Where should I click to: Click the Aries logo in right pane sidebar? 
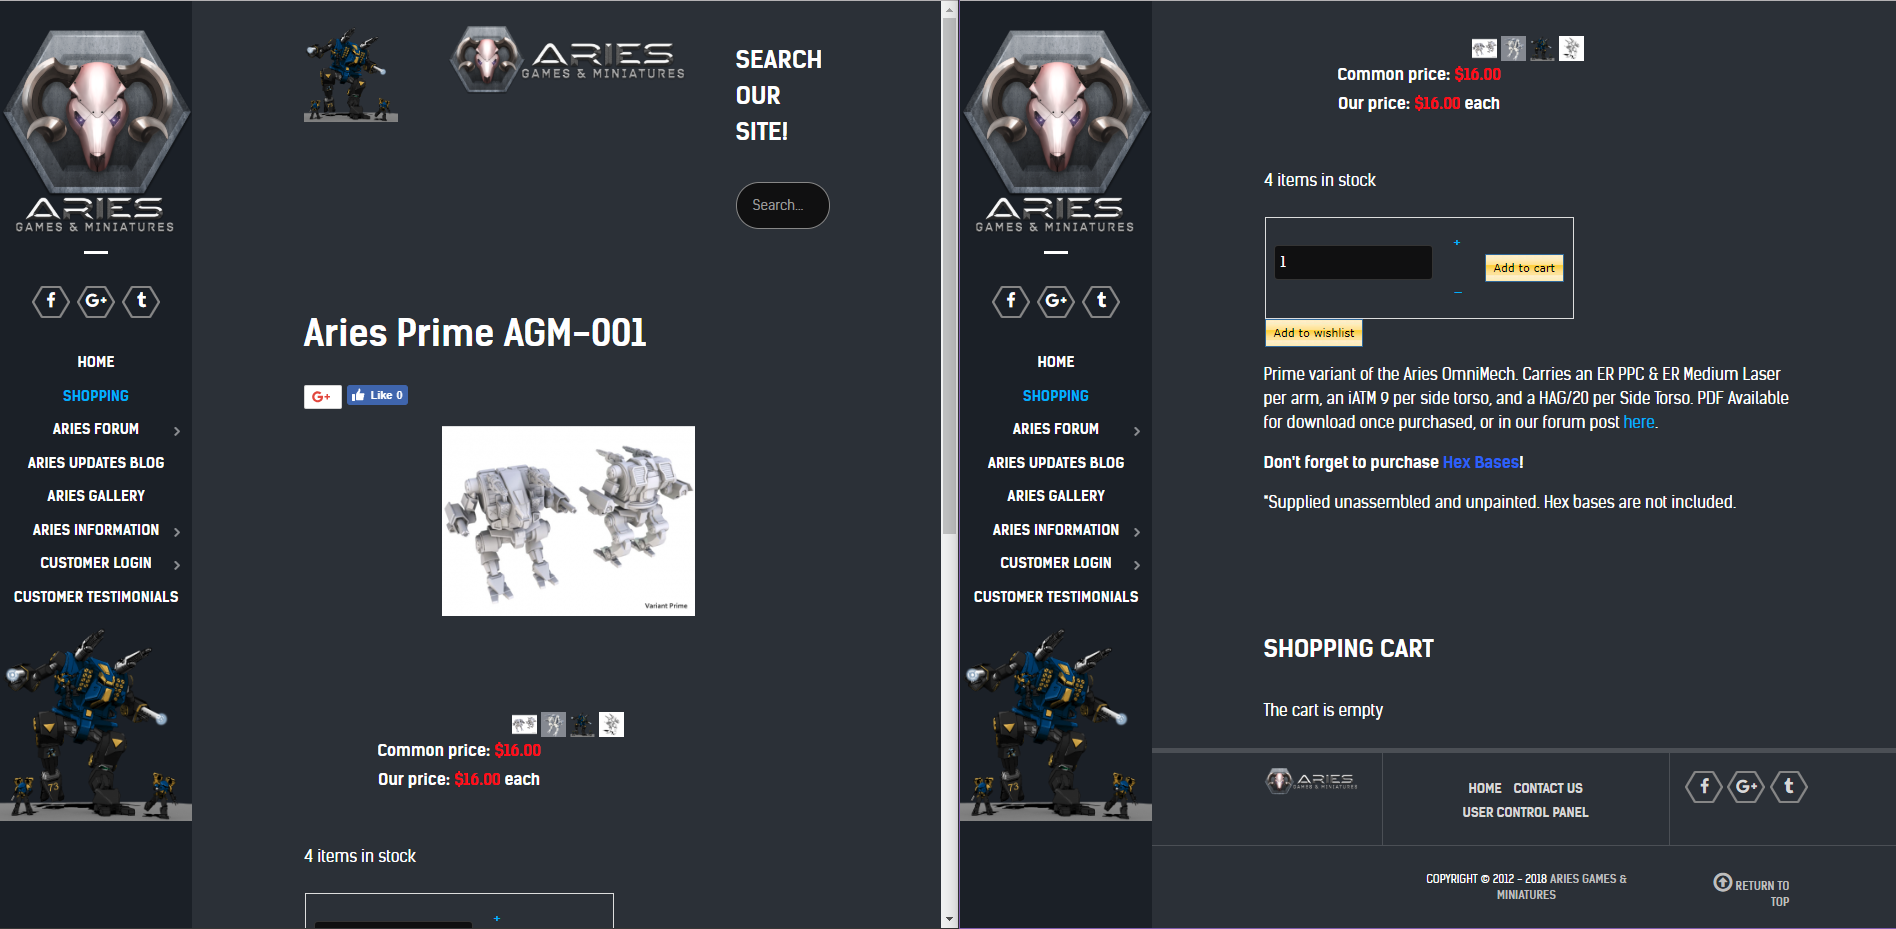click(1056, 131)
